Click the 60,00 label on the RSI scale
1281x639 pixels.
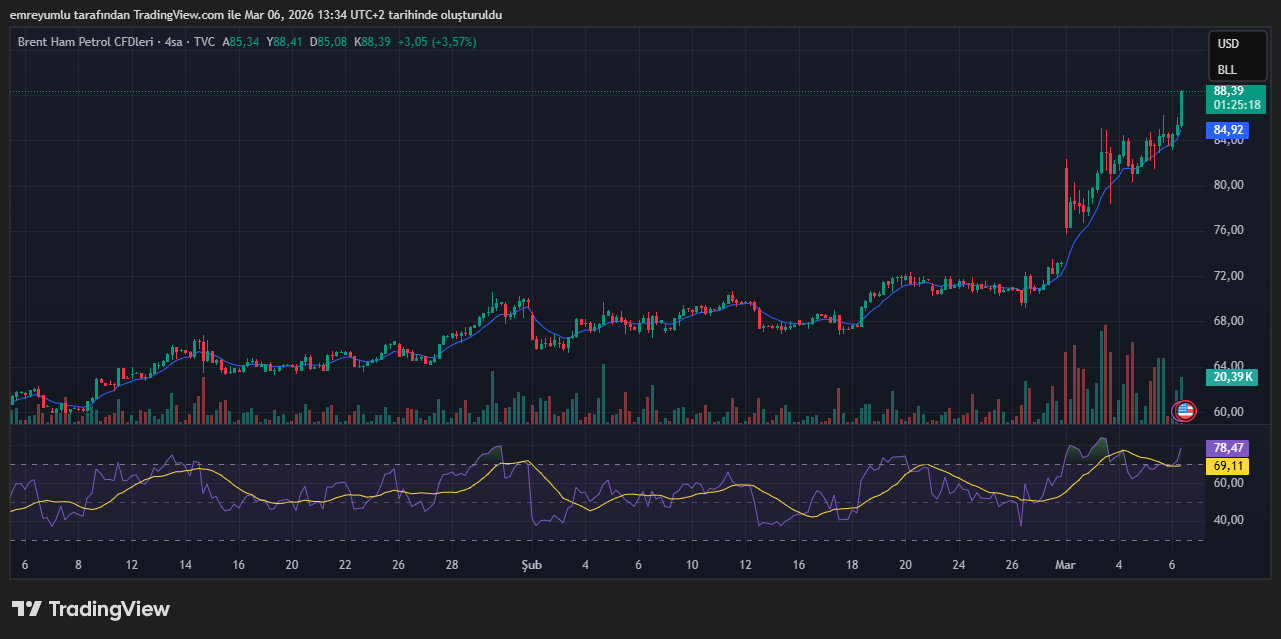[x=1227, y=483]
